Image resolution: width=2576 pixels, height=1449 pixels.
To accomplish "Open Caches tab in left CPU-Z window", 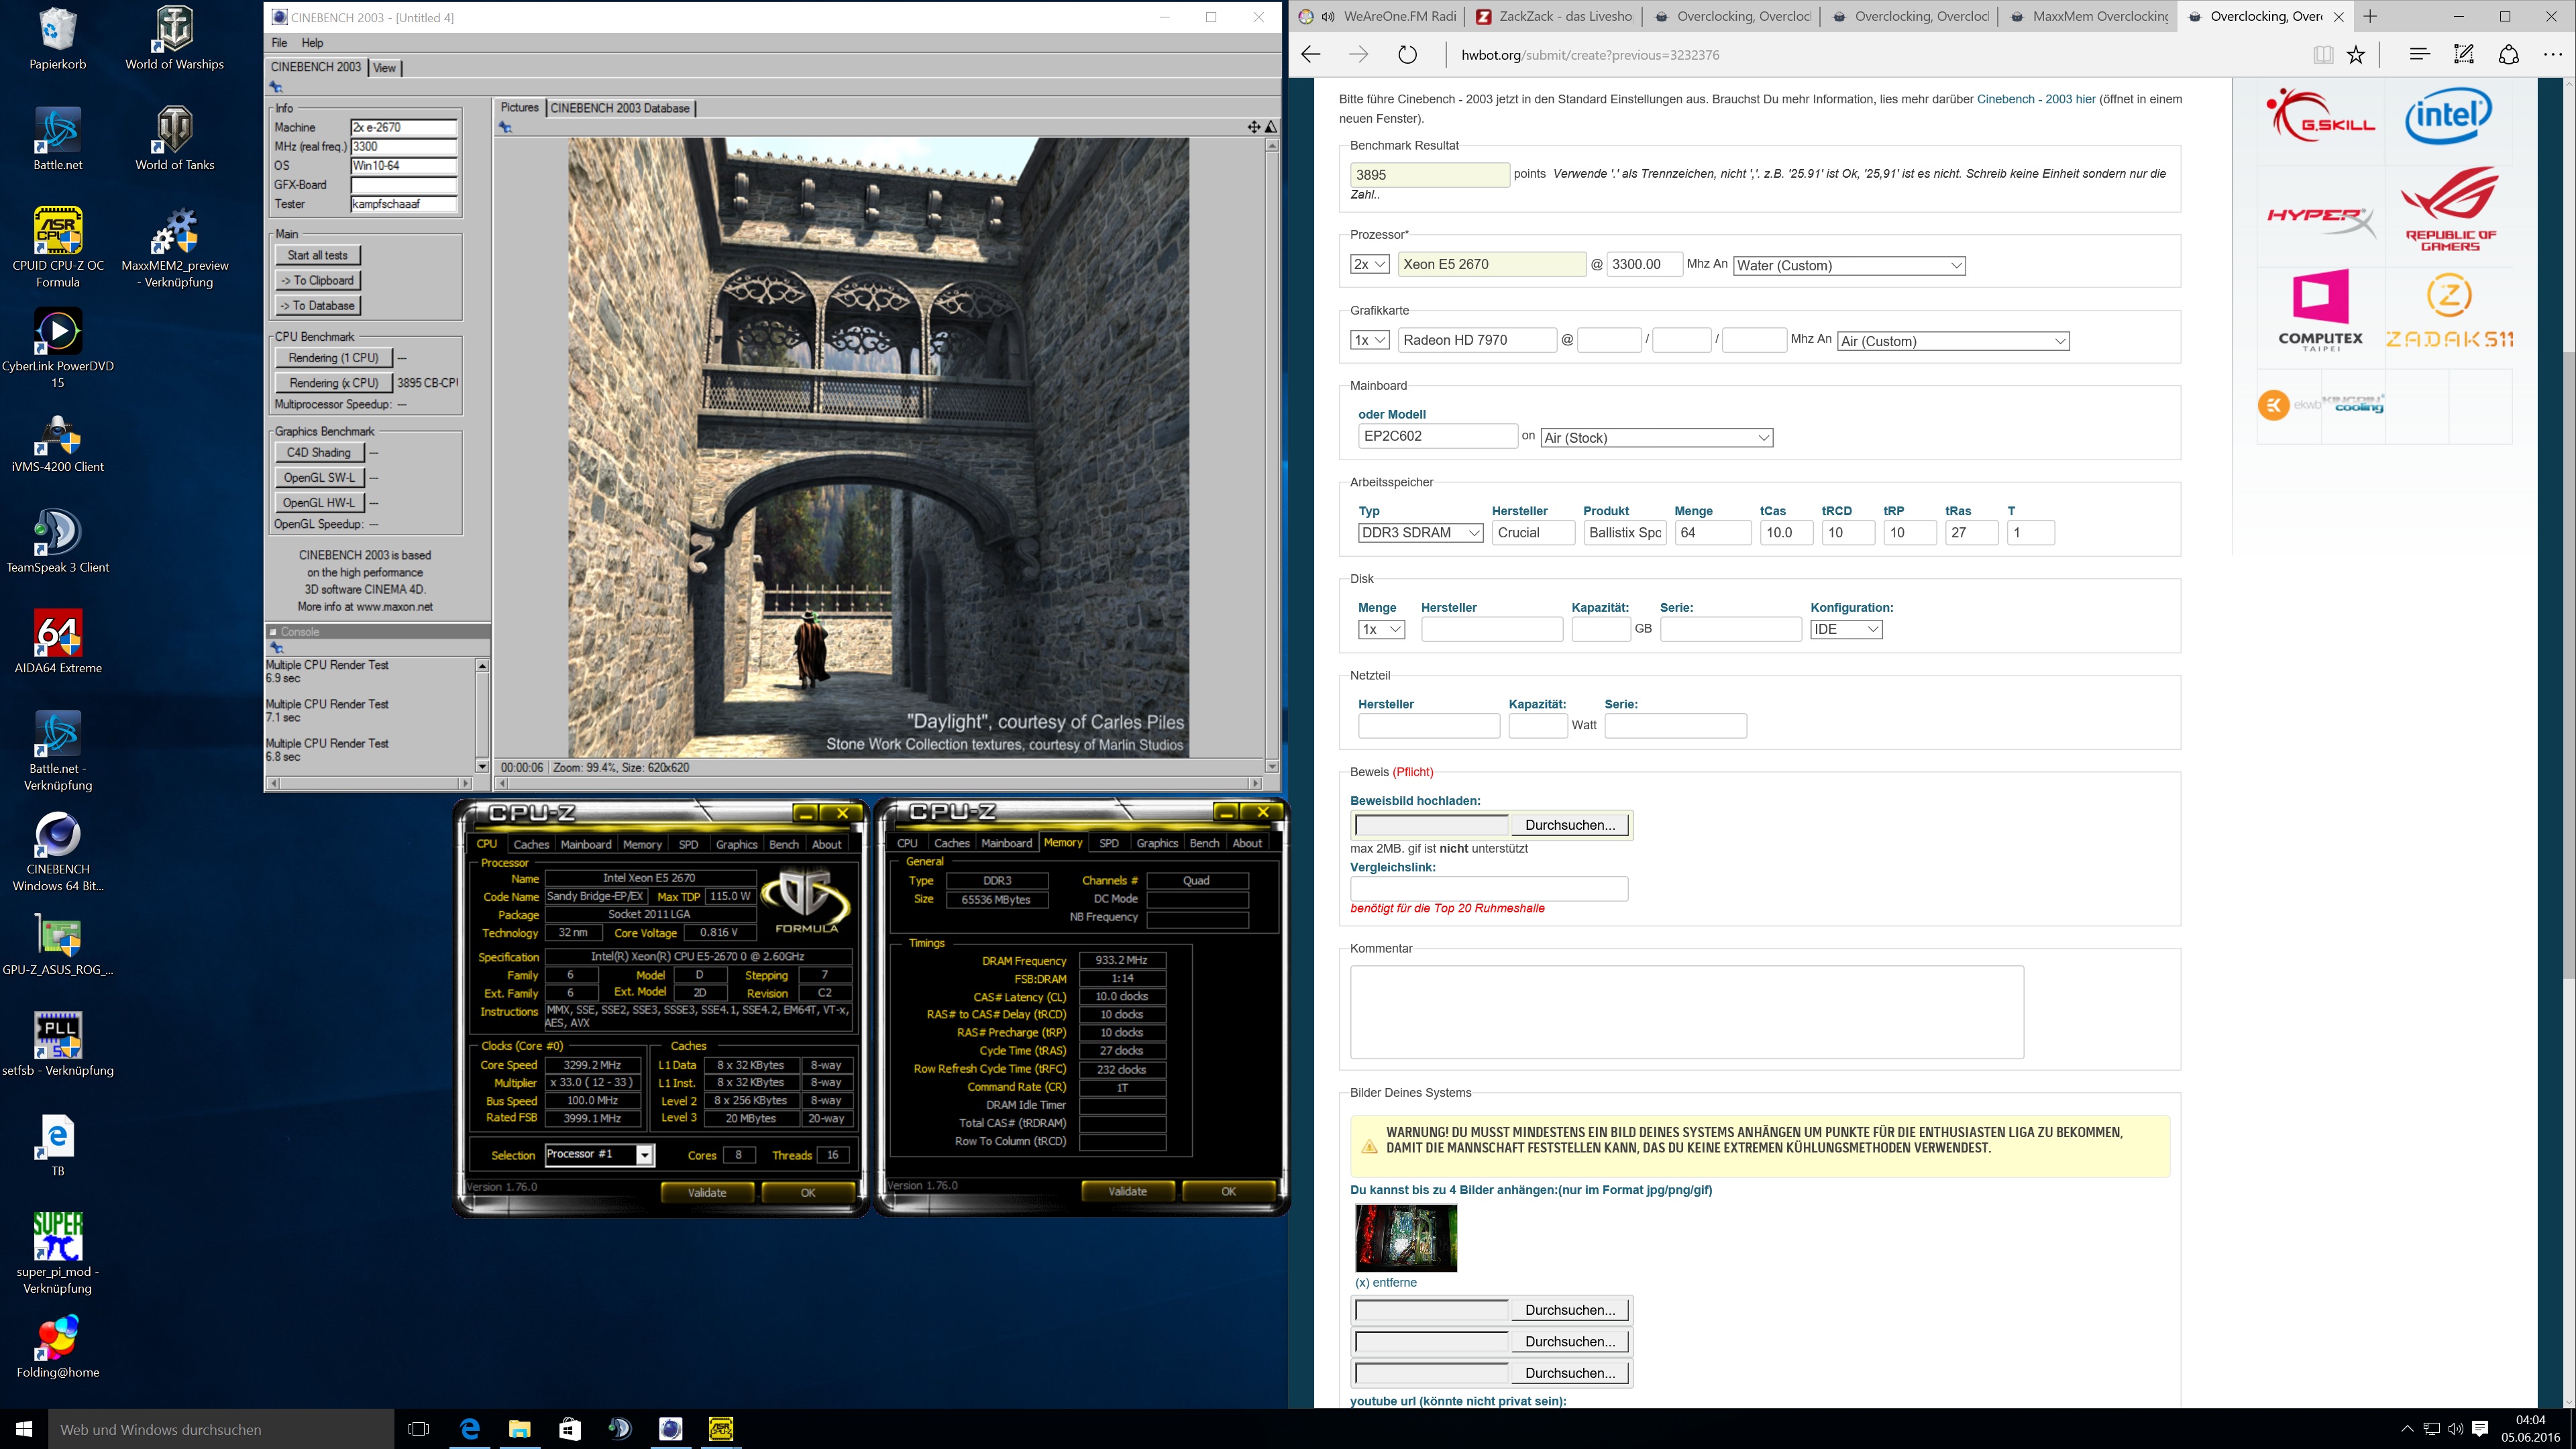I will [x=531, y=844].
